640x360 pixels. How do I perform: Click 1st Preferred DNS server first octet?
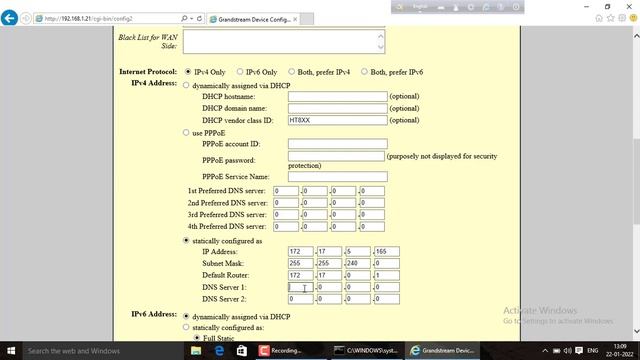point(286,191)
